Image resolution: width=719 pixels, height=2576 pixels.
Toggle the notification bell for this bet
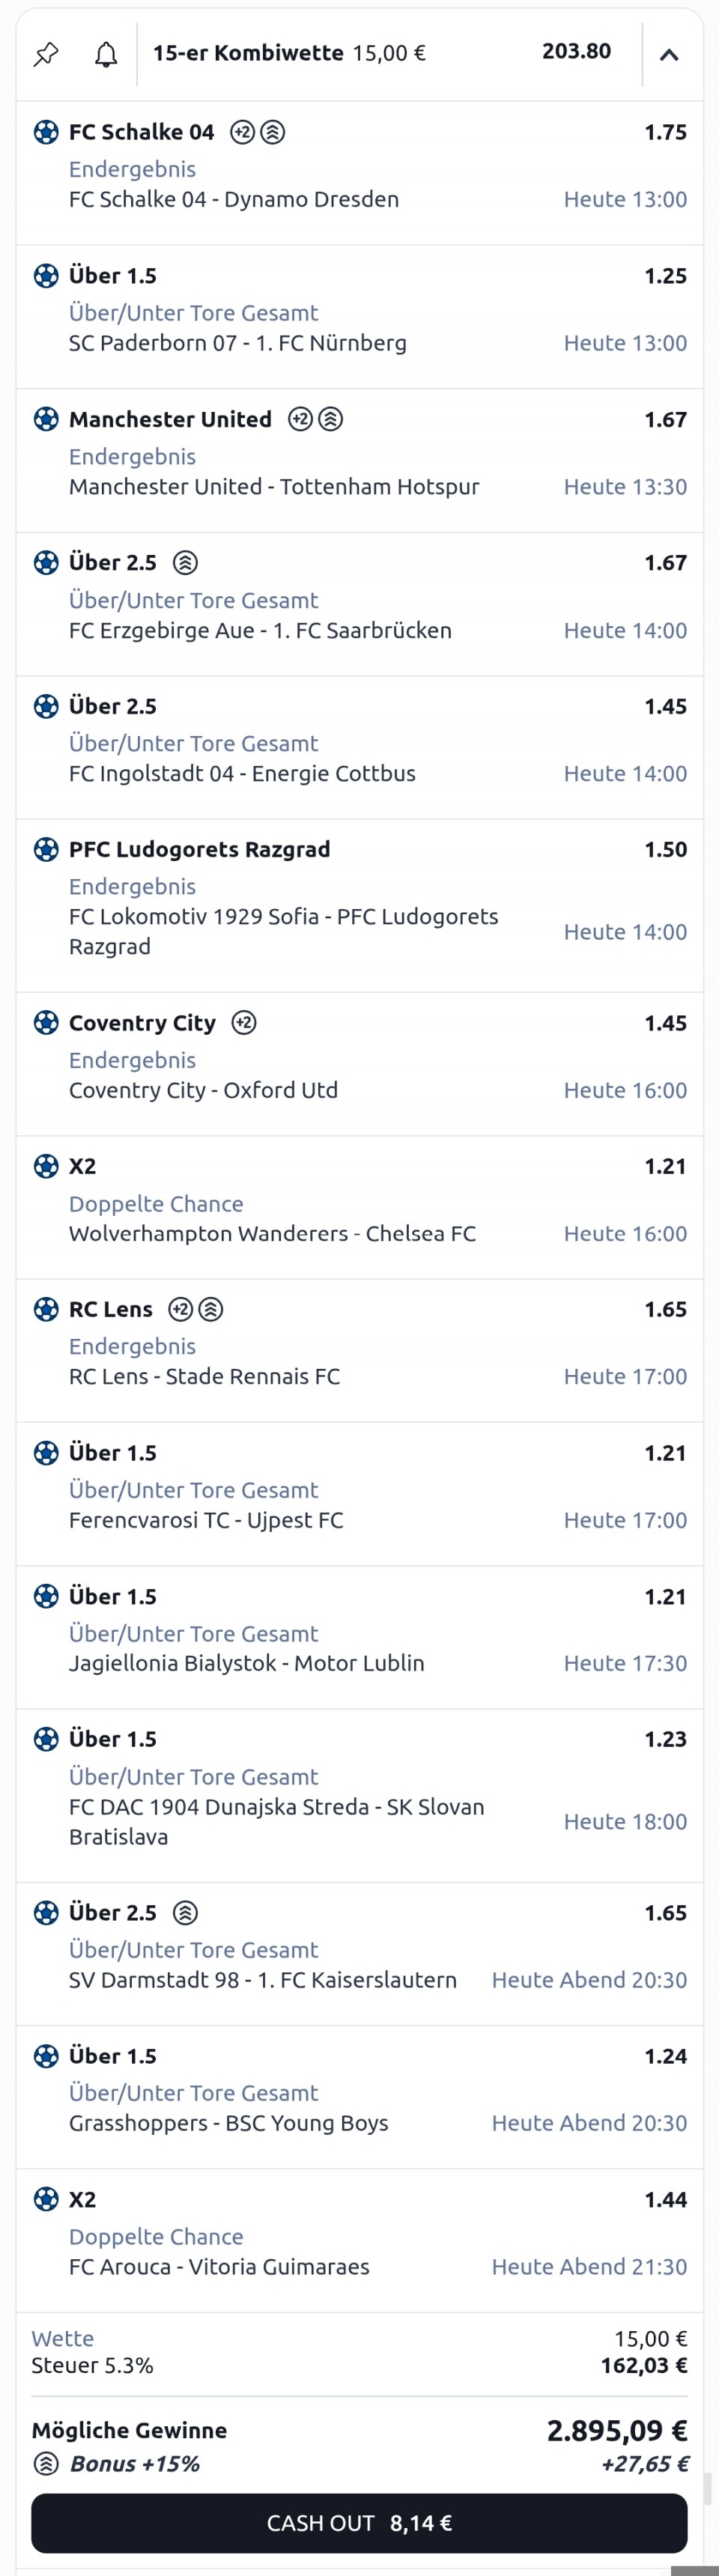click(x=105, y=54)
